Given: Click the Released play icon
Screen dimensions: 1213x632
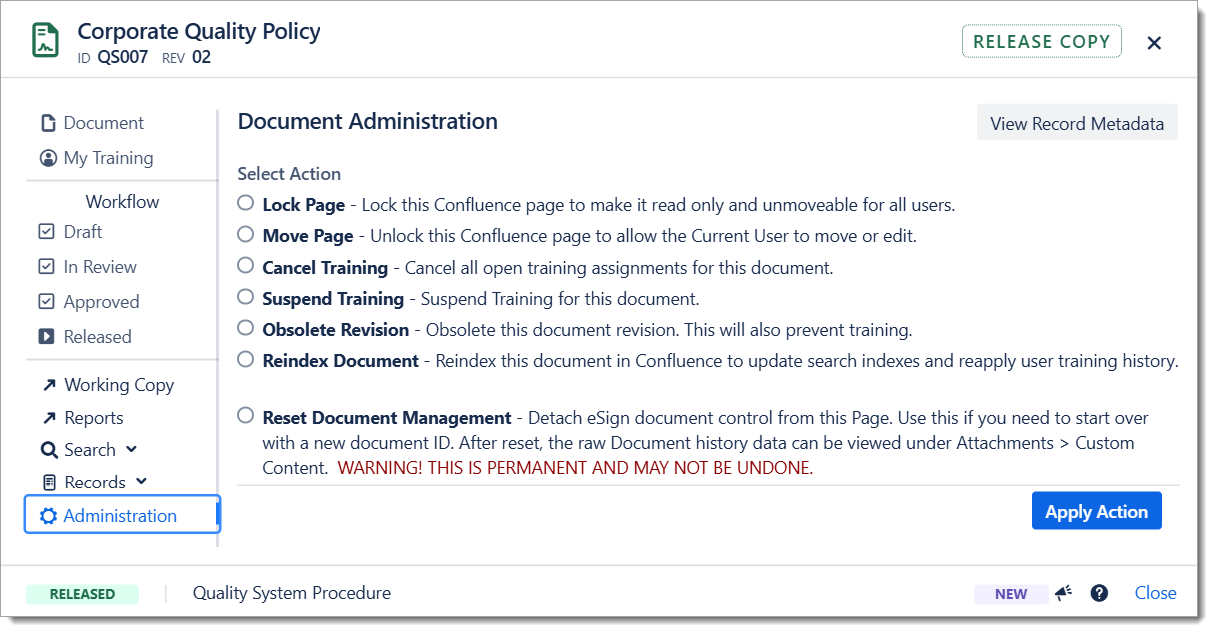Looking at the screenshot, I should (46, 337).
